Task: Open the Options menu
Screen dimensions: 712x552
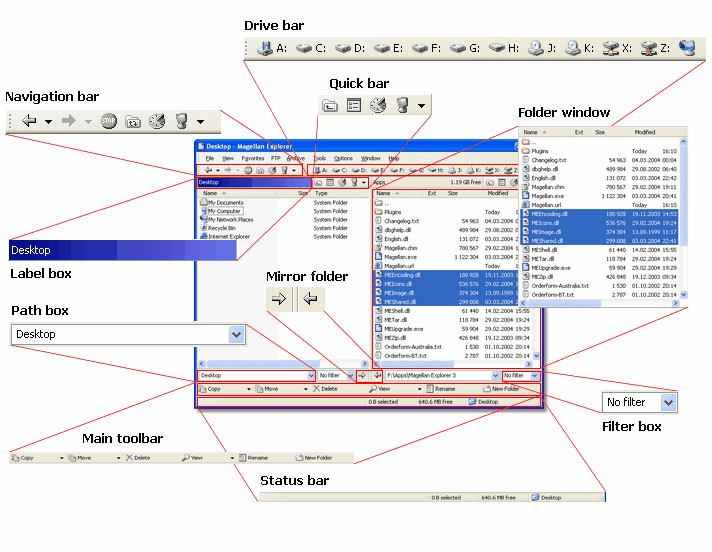Action: pyautogui.click(x=343, y=158)
